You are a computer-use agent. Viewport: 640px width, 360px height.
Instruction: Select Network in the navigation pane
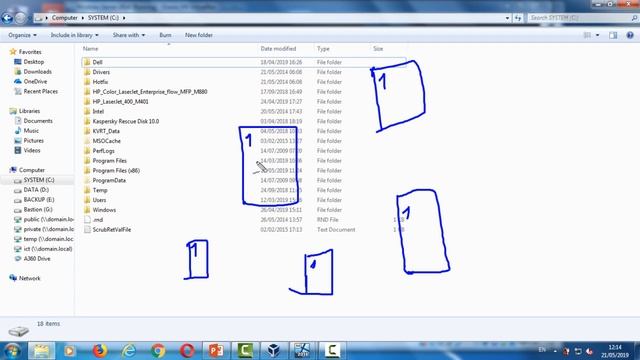[x=25, y=278]
